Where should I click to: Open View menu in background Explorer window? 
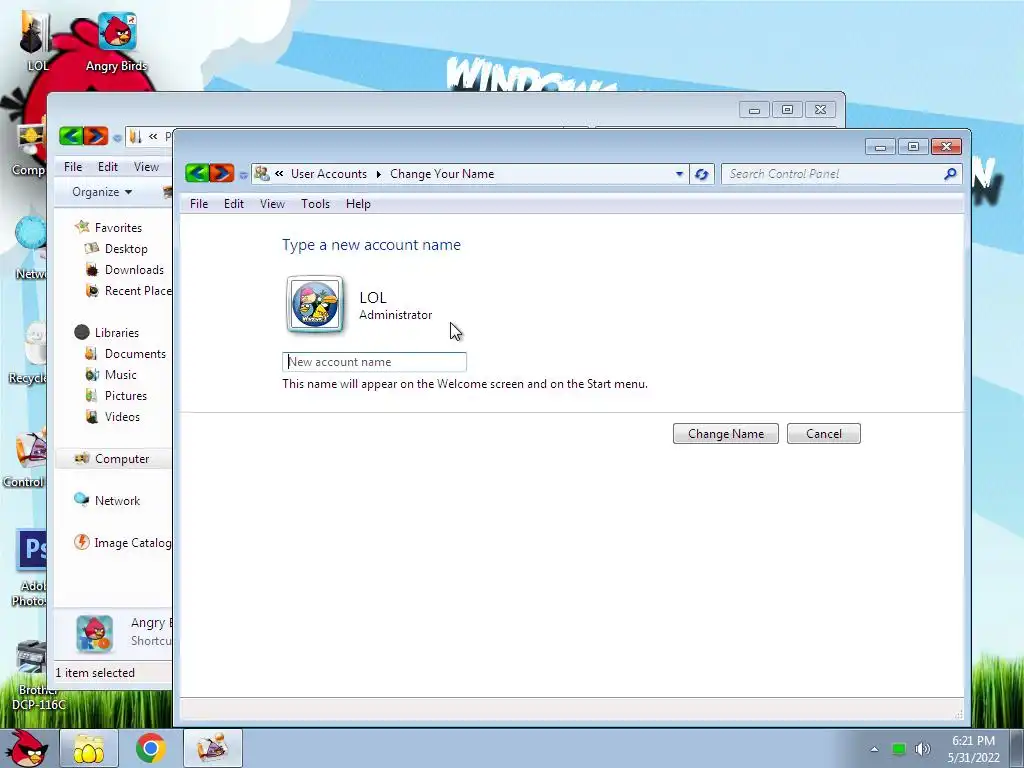(146, 167)
